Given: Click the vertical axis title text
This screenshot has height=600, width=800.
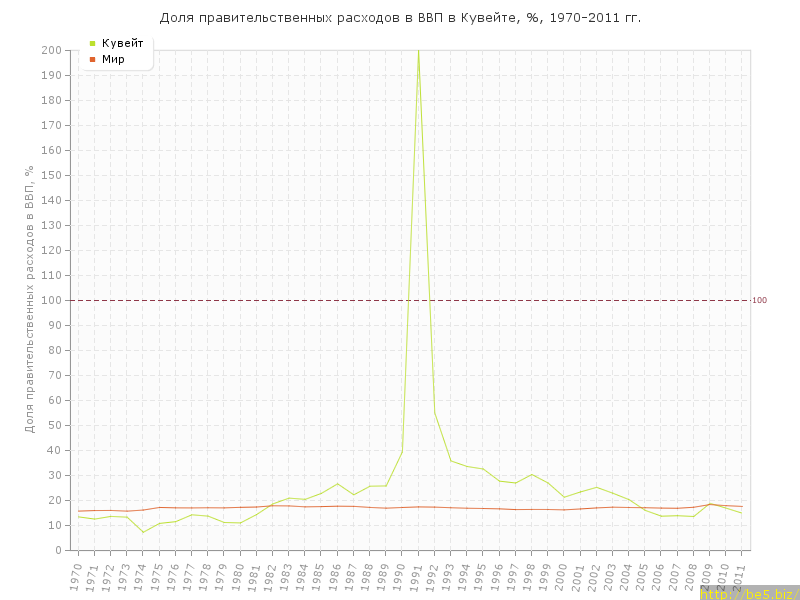Looking at the screenshot, I should pyautogui.click(x=30, y=300).
